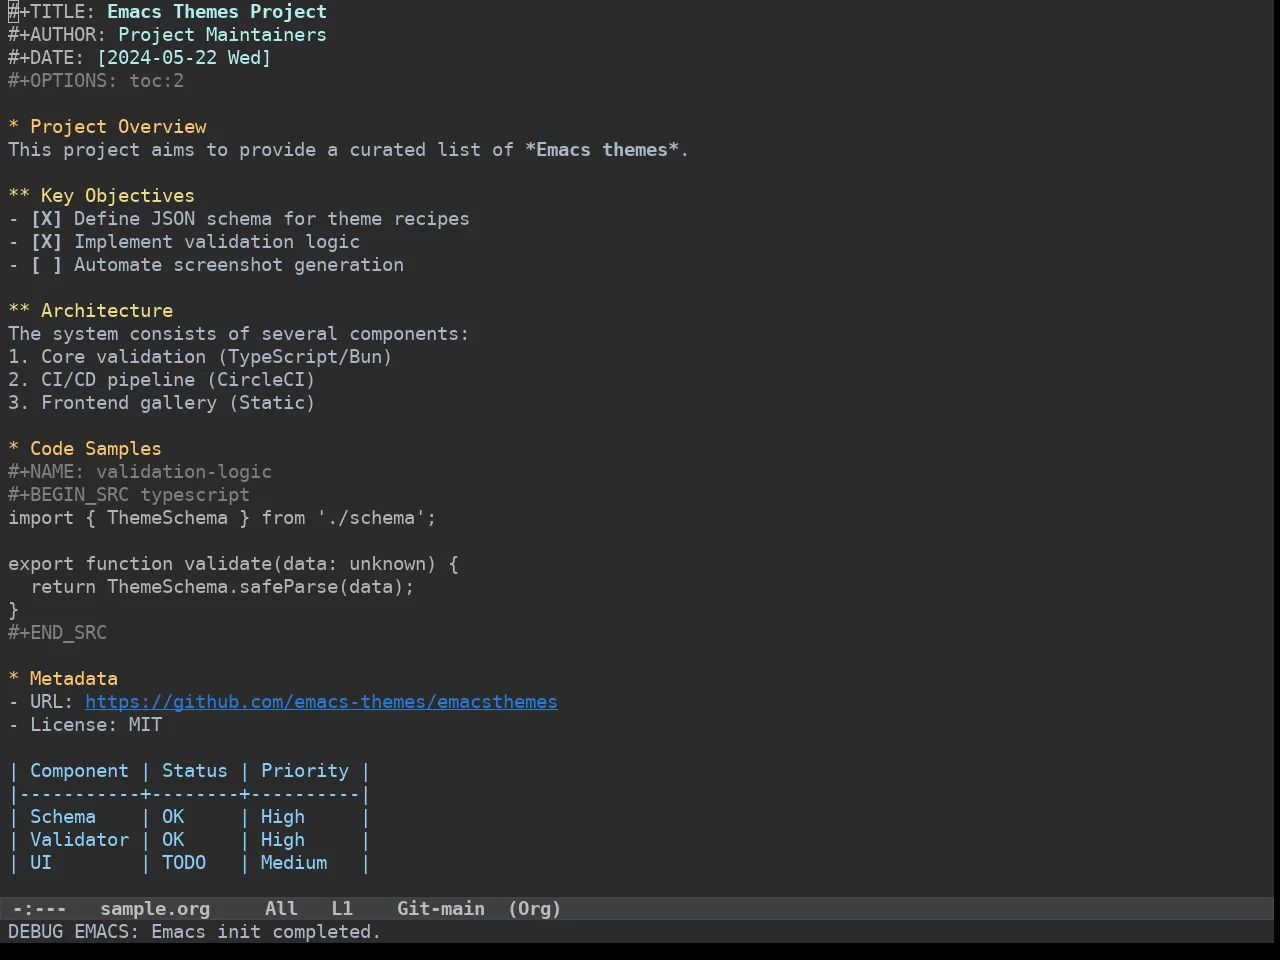The width and height of the screenshot is (1280, 960).
Task: Click the (Org) major mode indicator
Action: point(535,909)
